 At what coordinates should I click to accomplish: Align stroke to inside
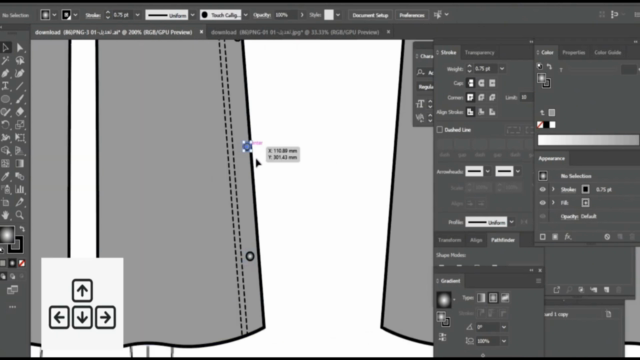click(482, 112)
